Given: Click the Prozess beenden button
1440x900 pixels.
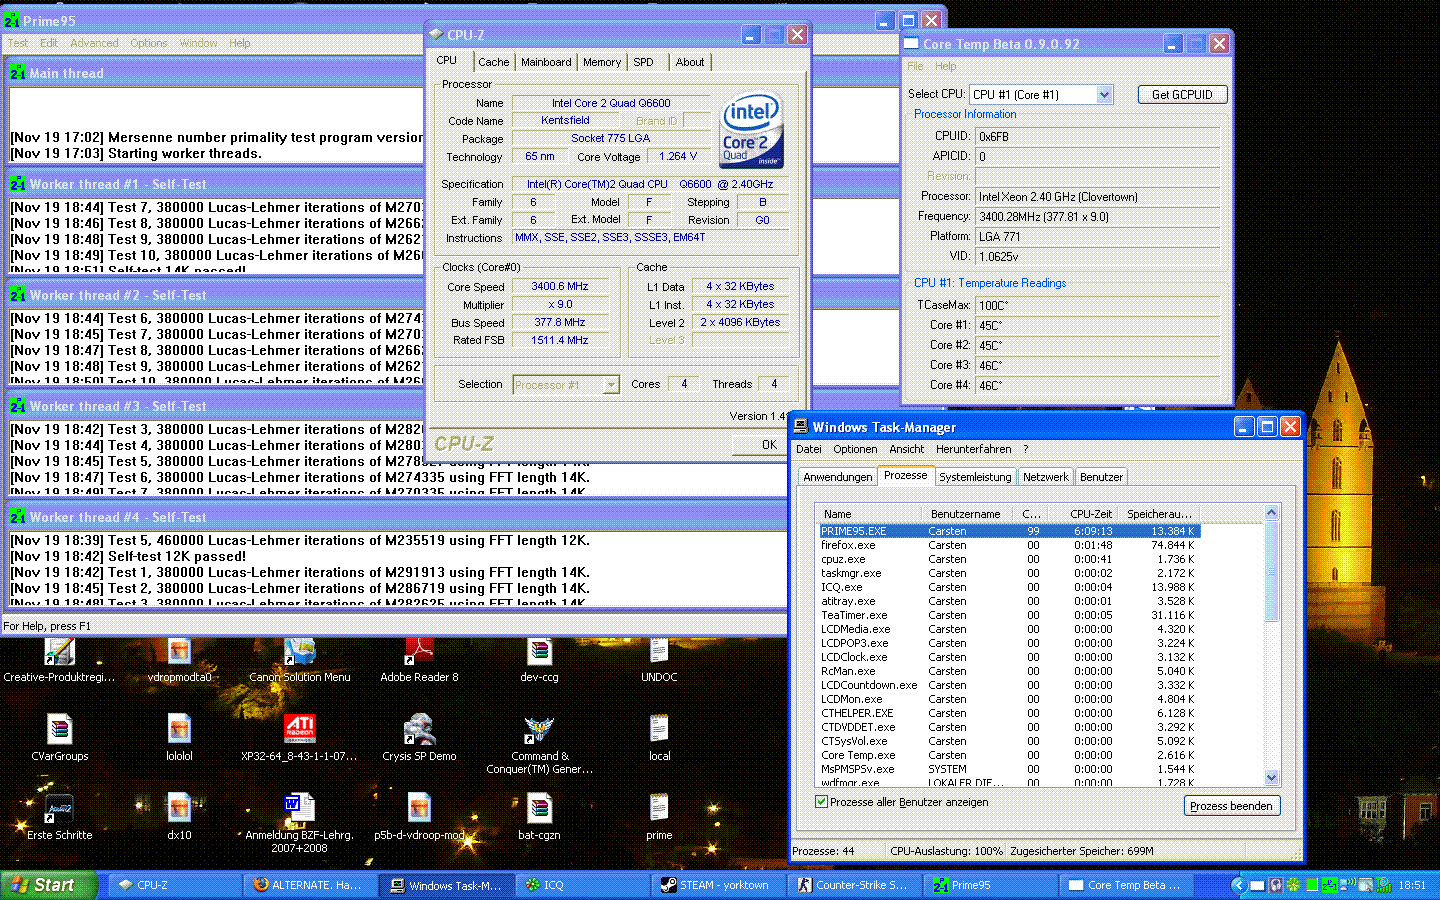Looking at the screenshot, I should point(1231,806).
